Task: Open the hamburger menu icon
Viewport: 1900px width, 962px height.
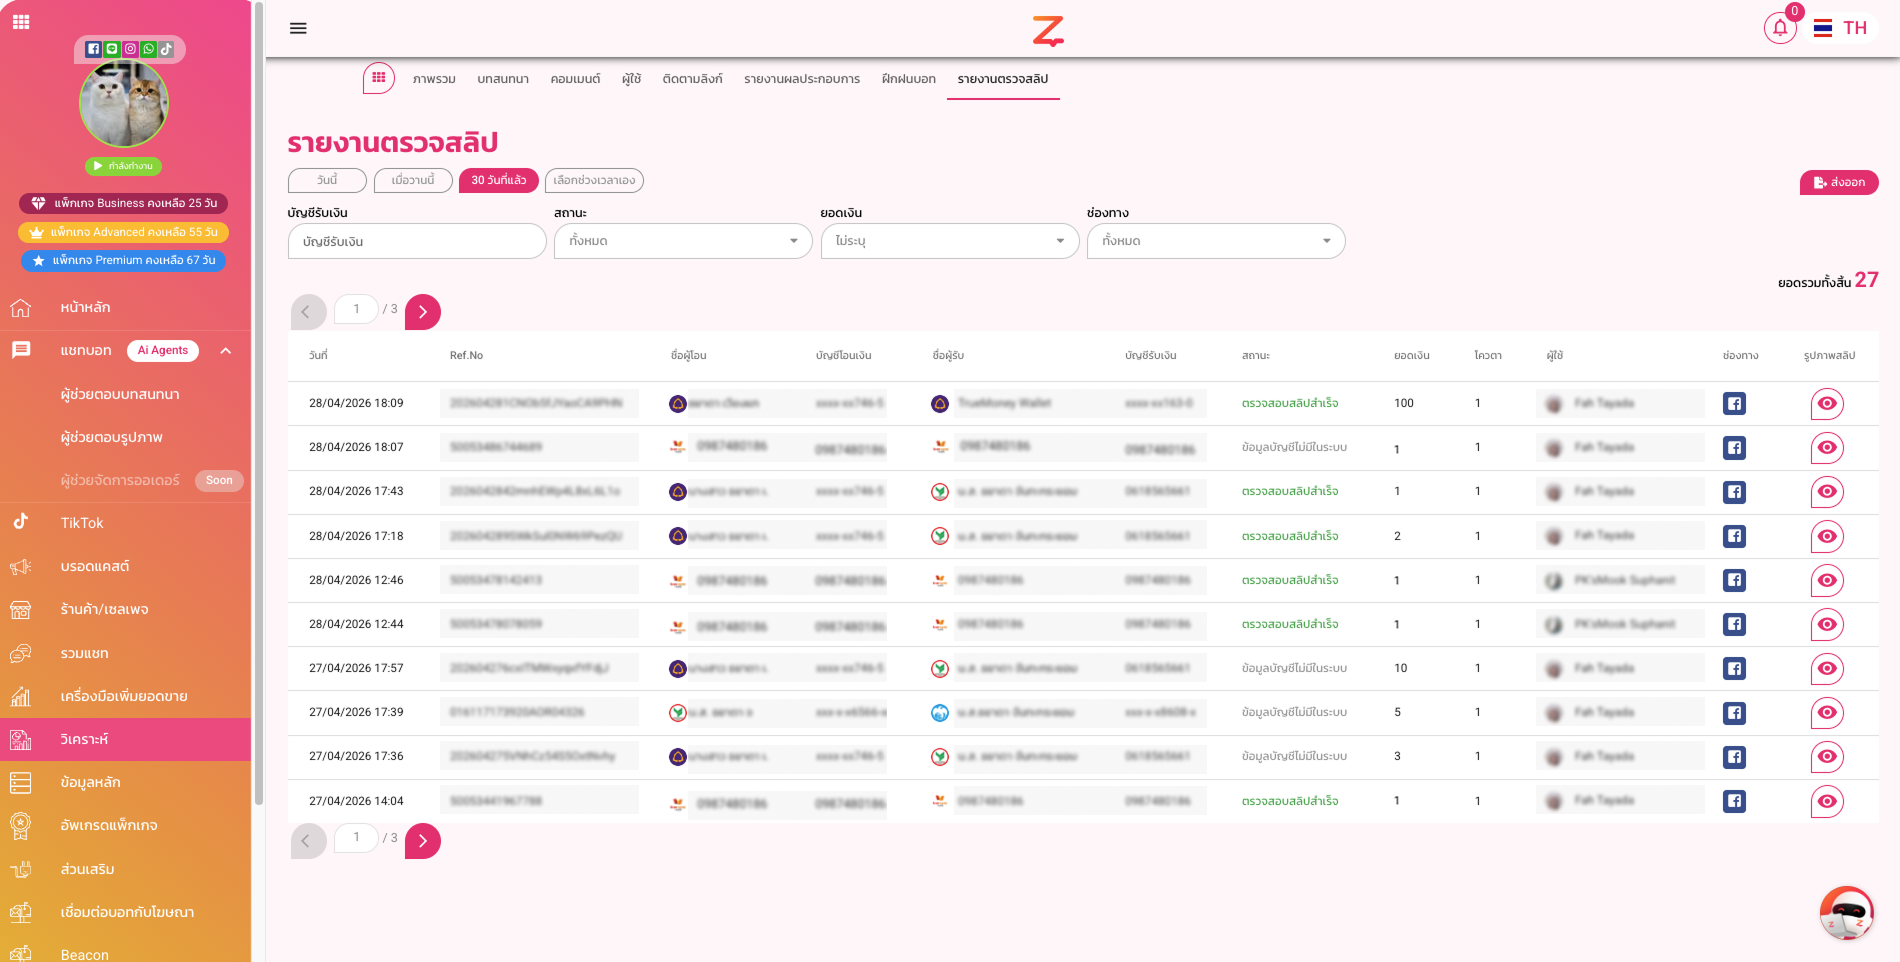Action: [298, 28]
